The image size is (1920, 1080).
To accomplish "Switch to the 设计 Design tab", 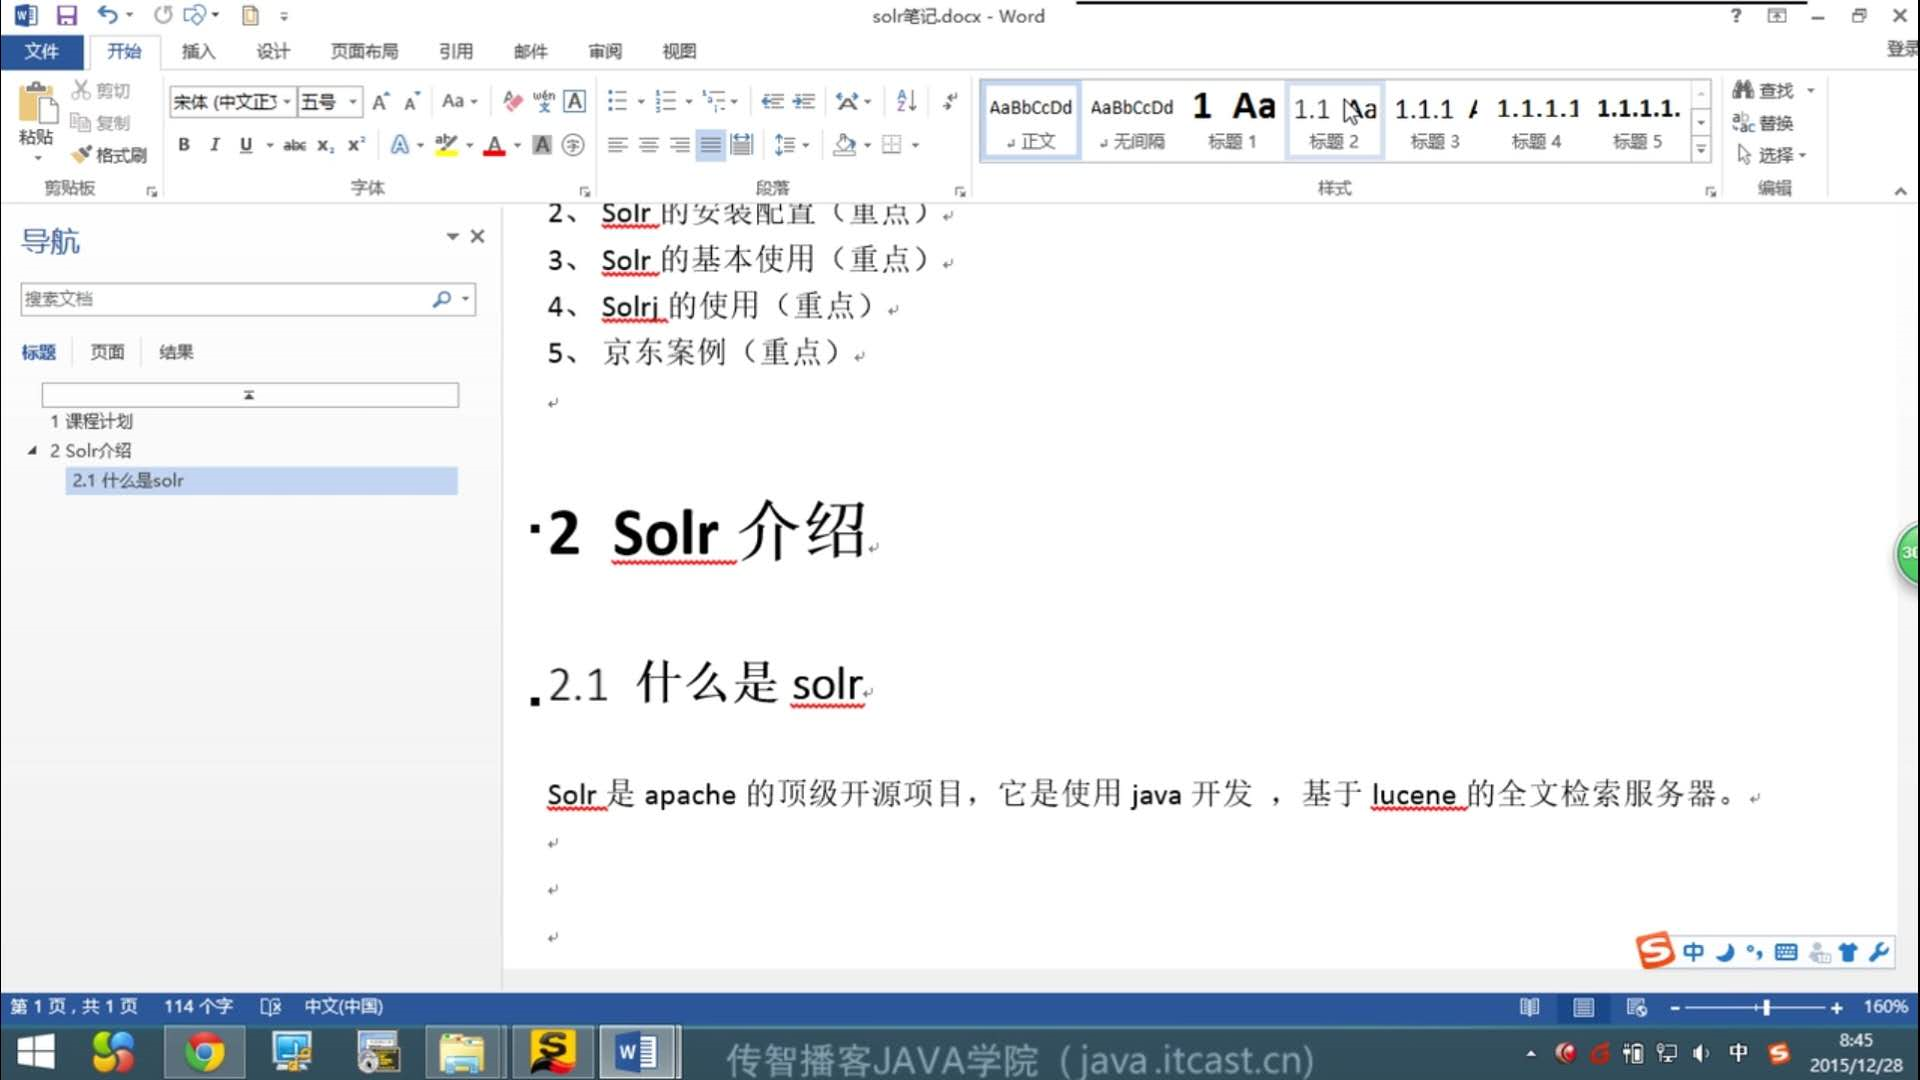I will (272, 51).
